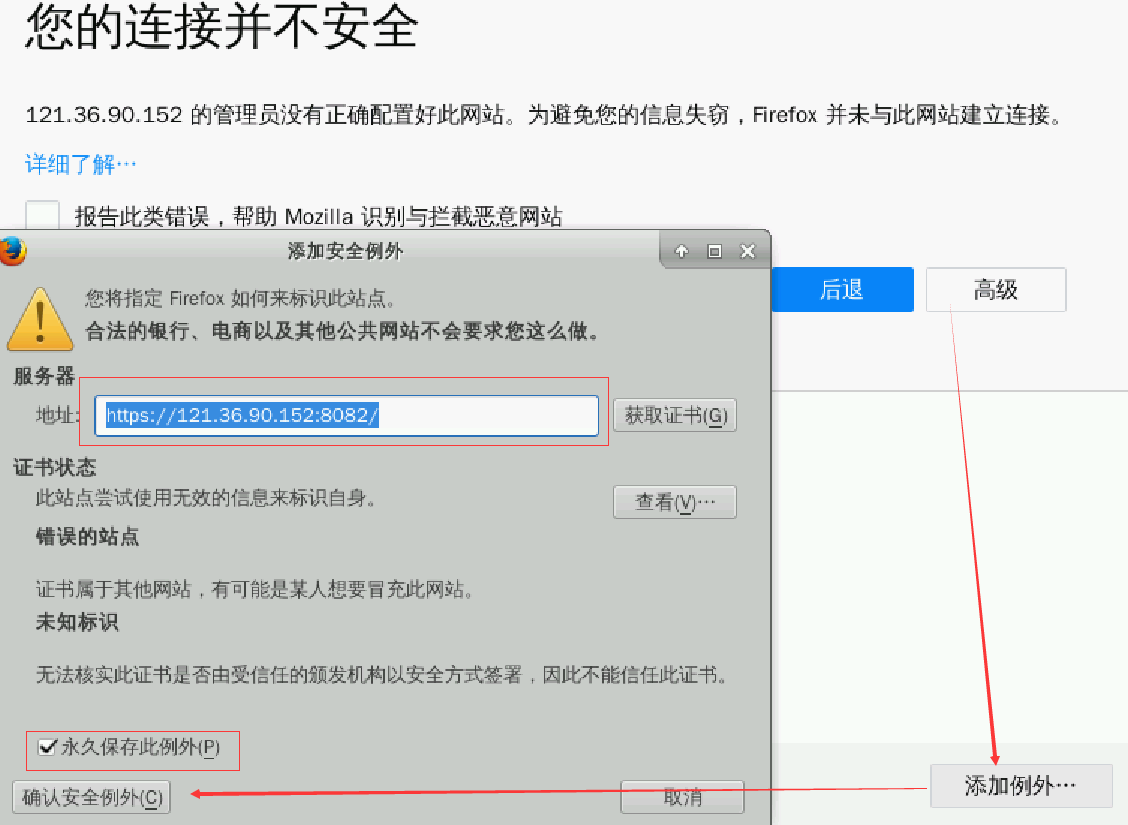This screenshot has height=825, width=1128.
Task: Click the server address URL field
Action: [x=346, y=416]
